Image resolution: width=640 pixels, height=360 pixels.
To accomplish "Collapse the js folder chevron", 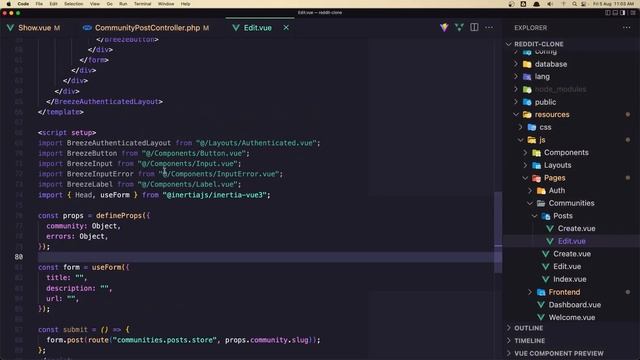I will pos(520,140).
